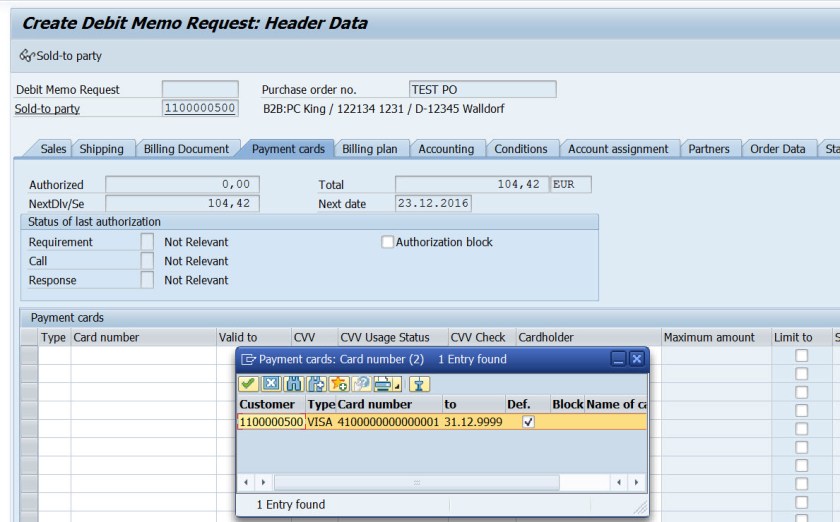Click the Authorized amount field
This screenshot has width=840, height=522.
(182, 184)
